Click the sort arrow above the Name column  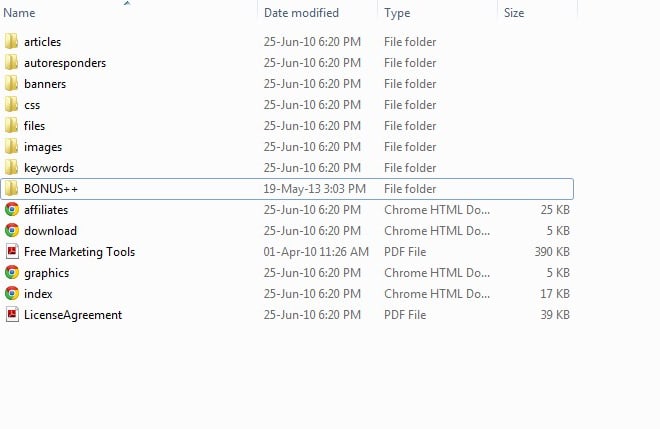coord(127,3)
